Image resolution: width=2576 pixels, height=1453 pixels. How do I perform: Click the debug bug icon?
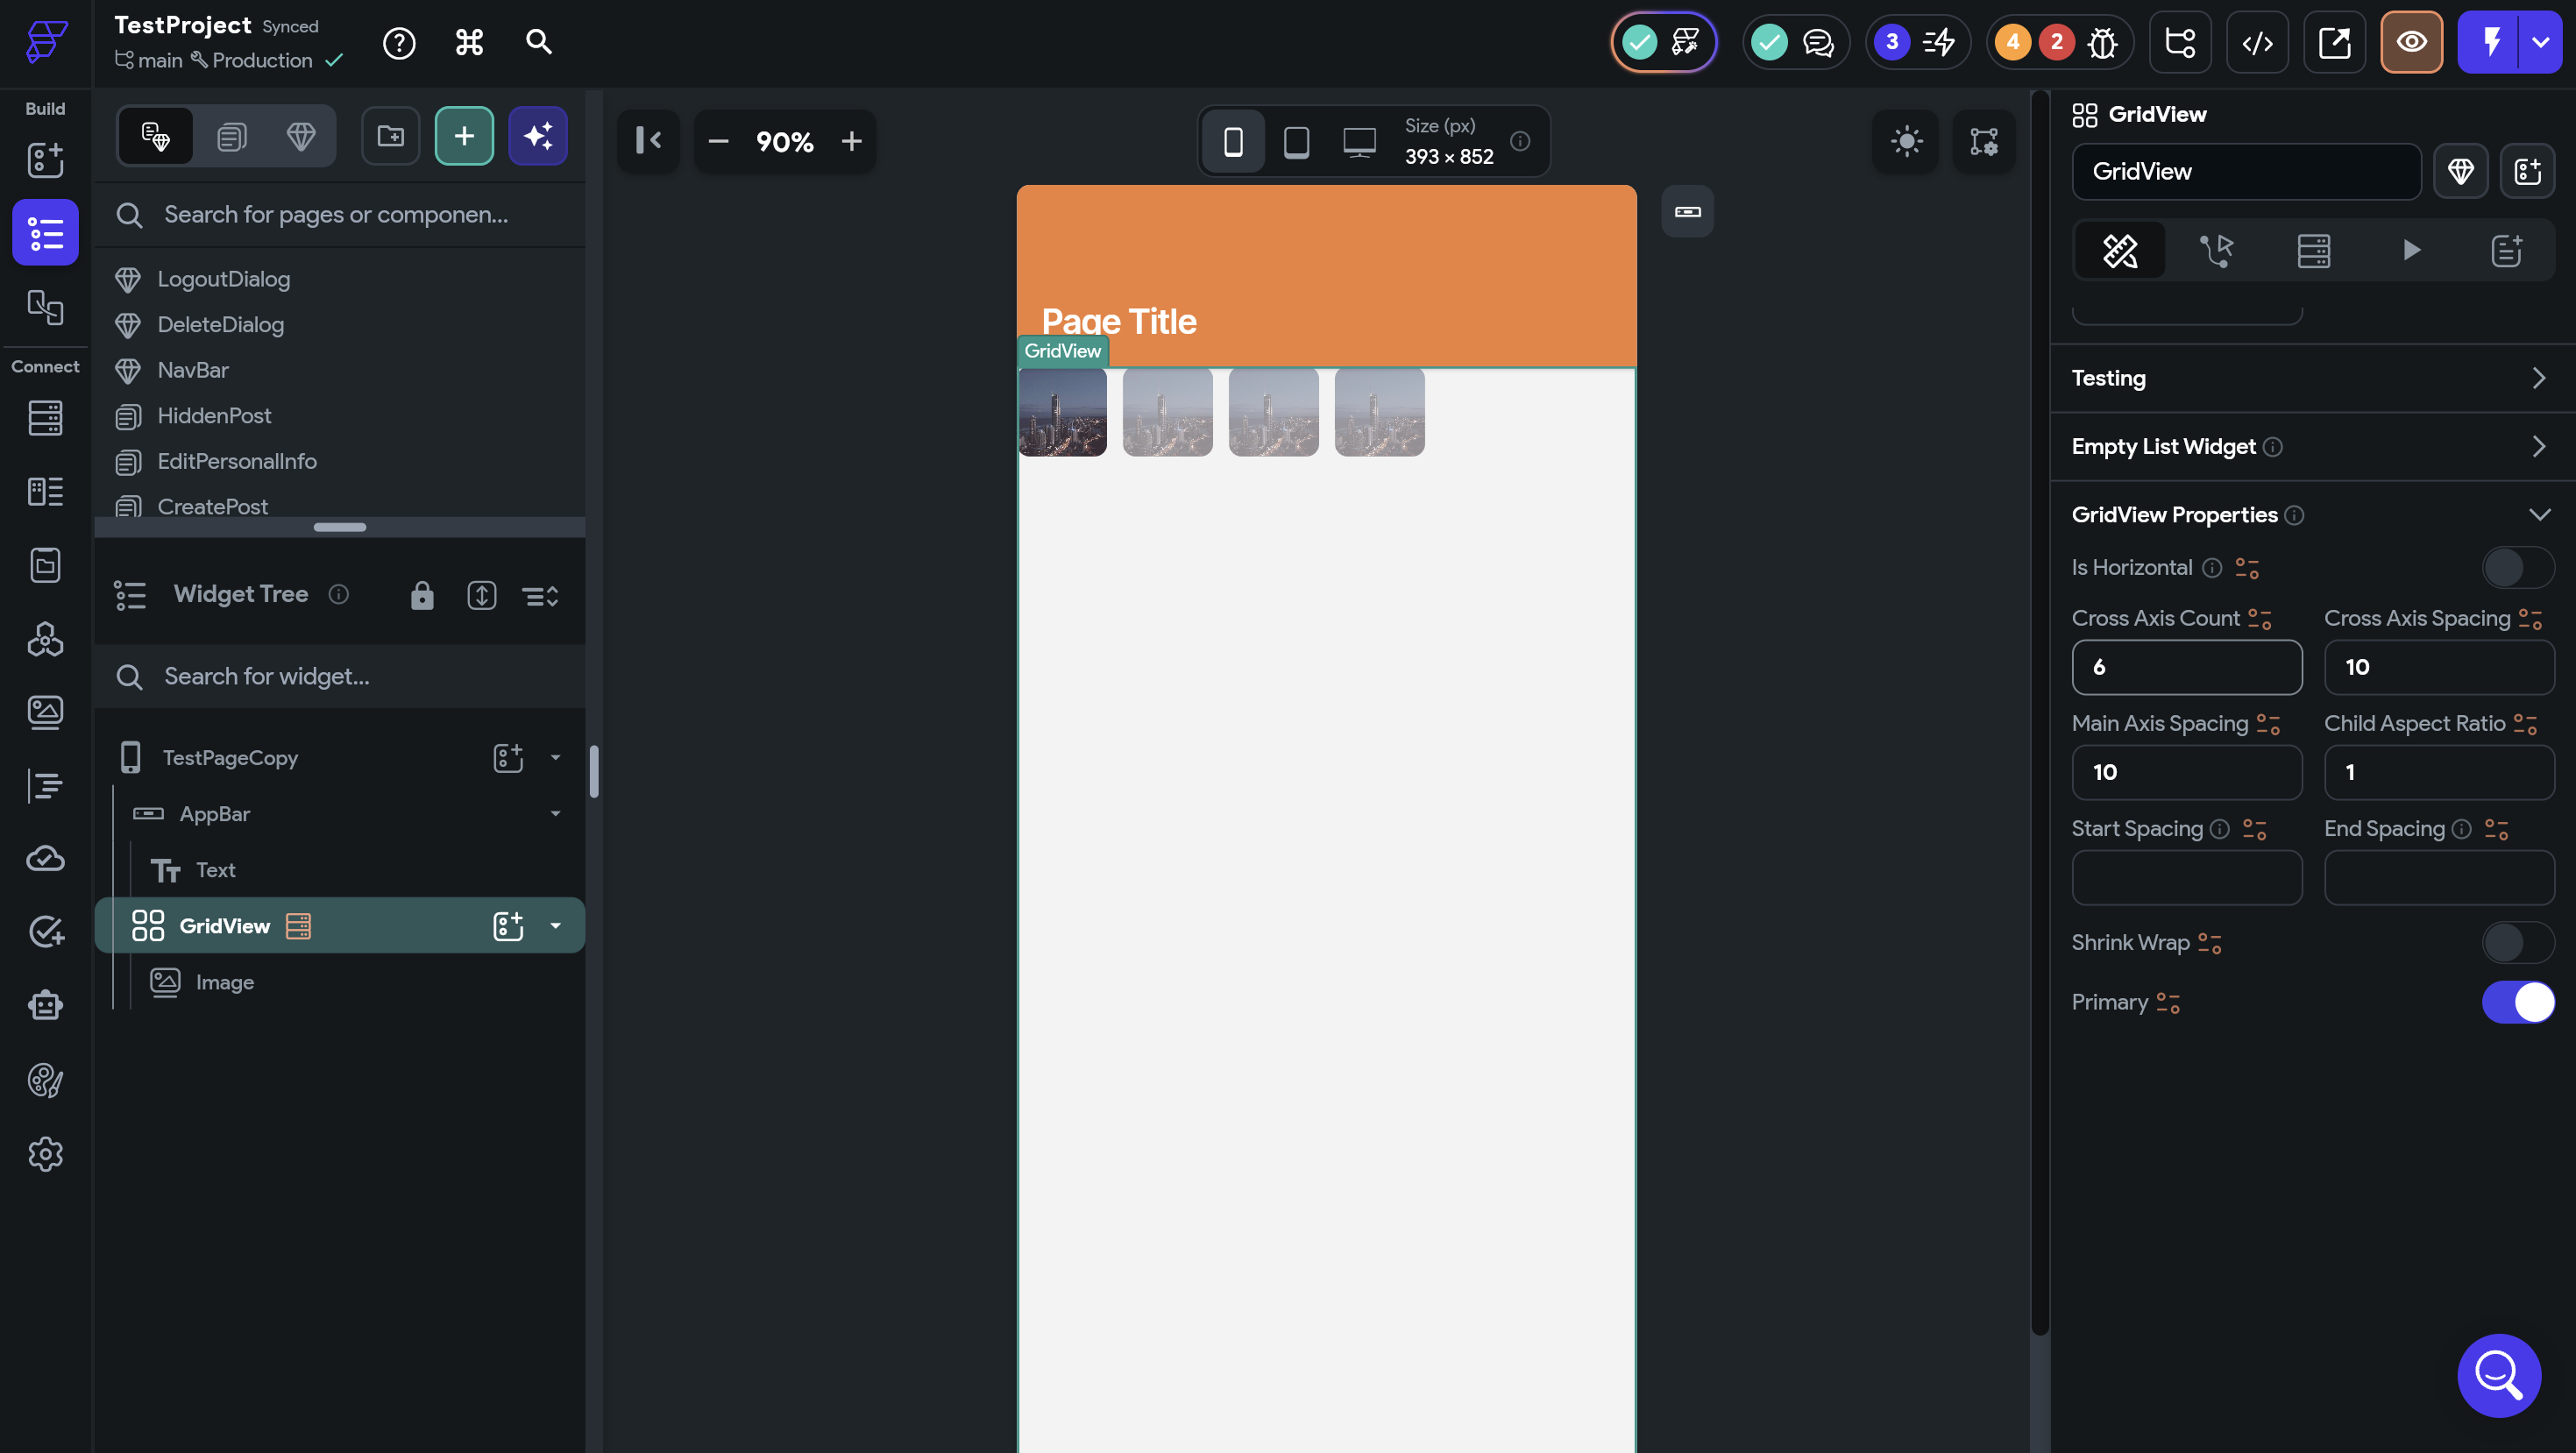click(x=2103, y=42)
